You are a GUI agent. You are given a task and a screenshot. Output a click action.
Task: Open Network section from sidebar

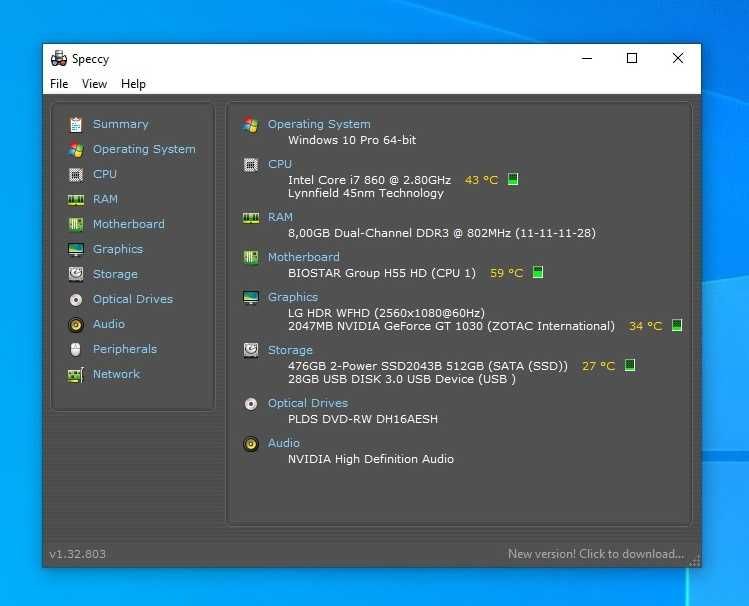click(116, 374)
